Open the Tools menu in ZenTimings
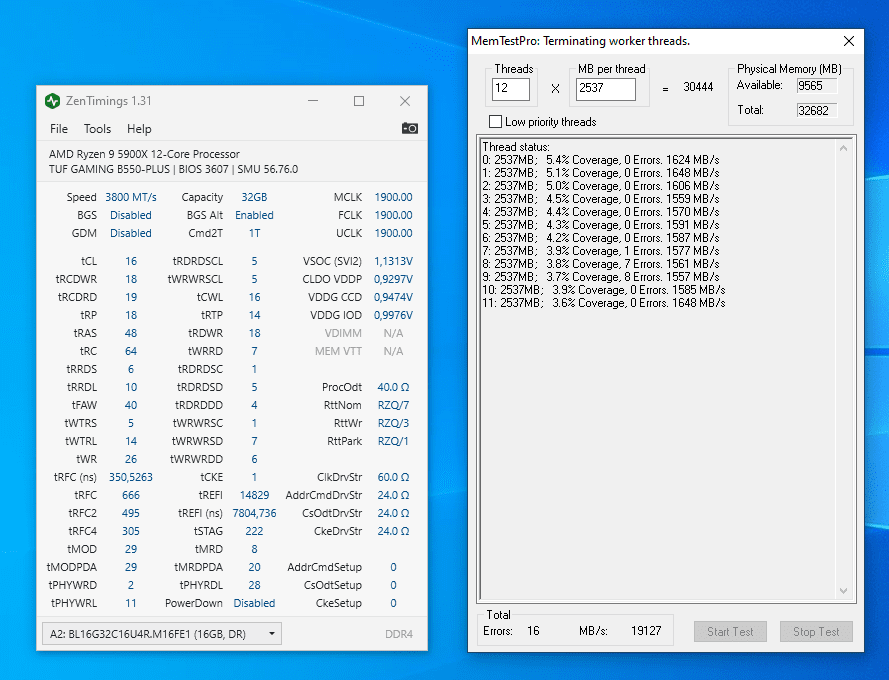Viewport: 889px width, 680px height. 98,129
